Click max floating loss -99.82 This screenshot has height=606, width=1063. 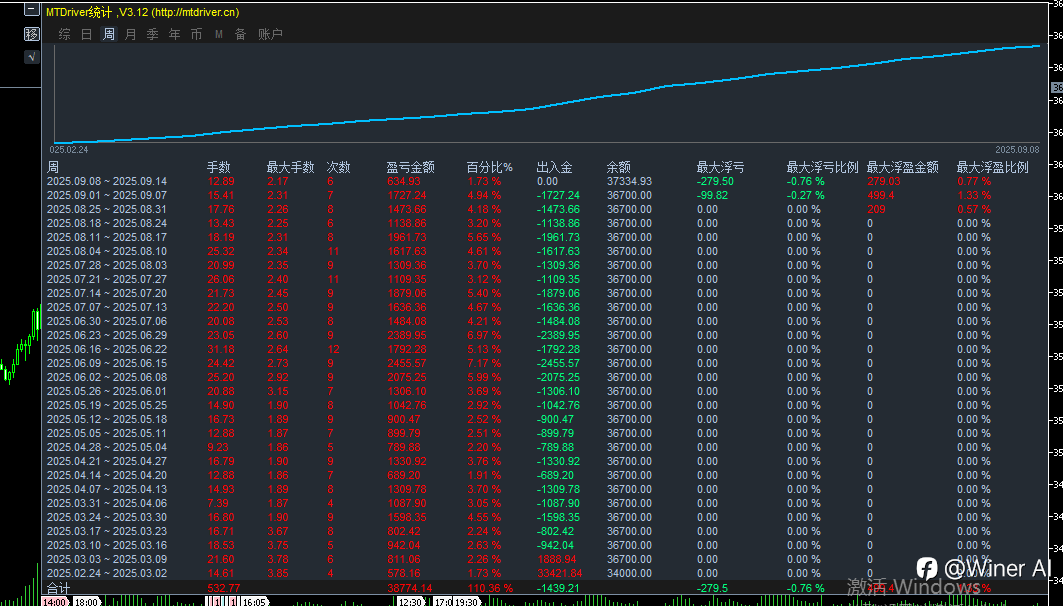point(712,195)
